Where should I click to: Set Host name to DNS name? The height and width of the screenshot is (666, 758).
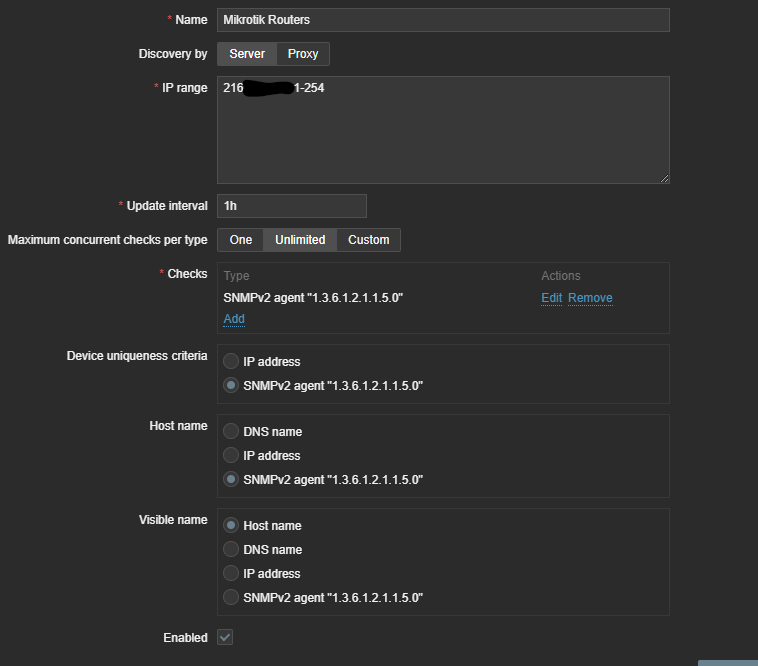click(x=231, y=432)
